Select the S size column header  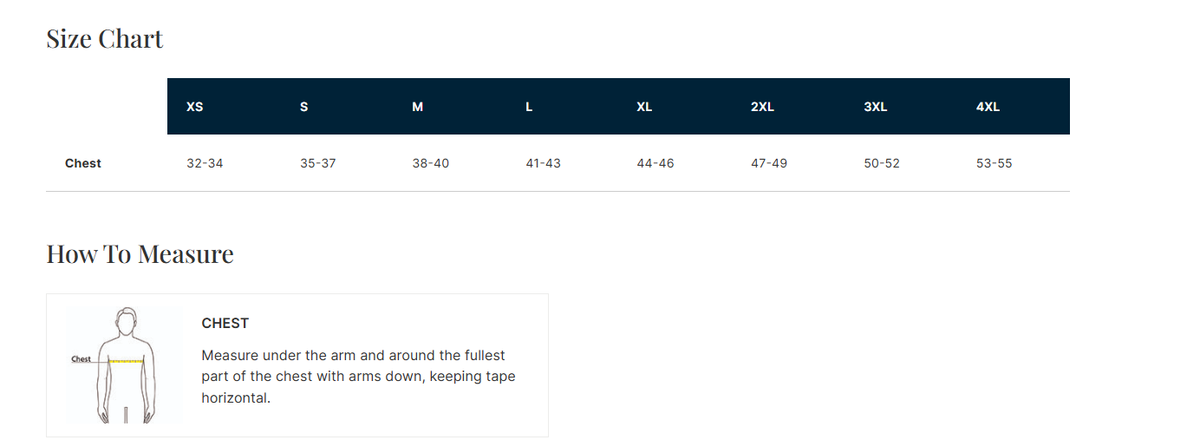point(304,107)
